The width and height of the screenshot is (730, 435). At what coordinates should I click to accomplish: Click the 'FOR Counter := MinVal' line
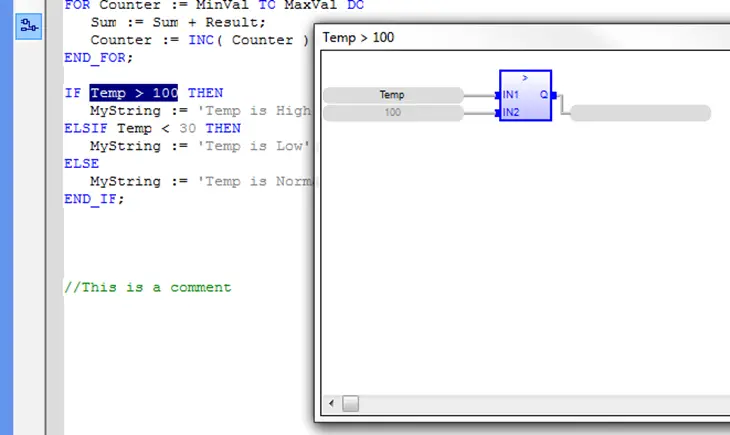(x=214, y=5)
